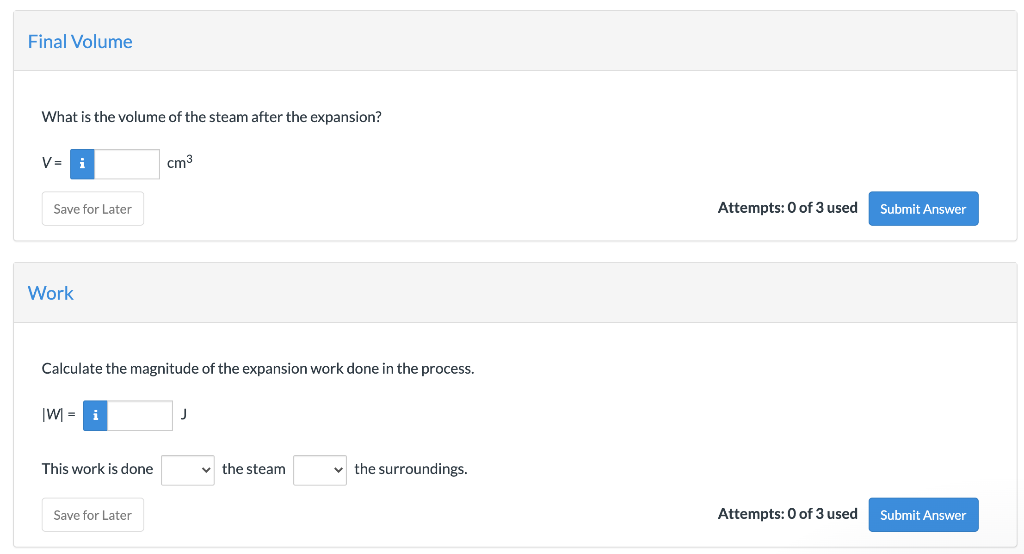Click the "This work is done" label
Viewport: 1024px width, 554px height.
tap(97, 469)
